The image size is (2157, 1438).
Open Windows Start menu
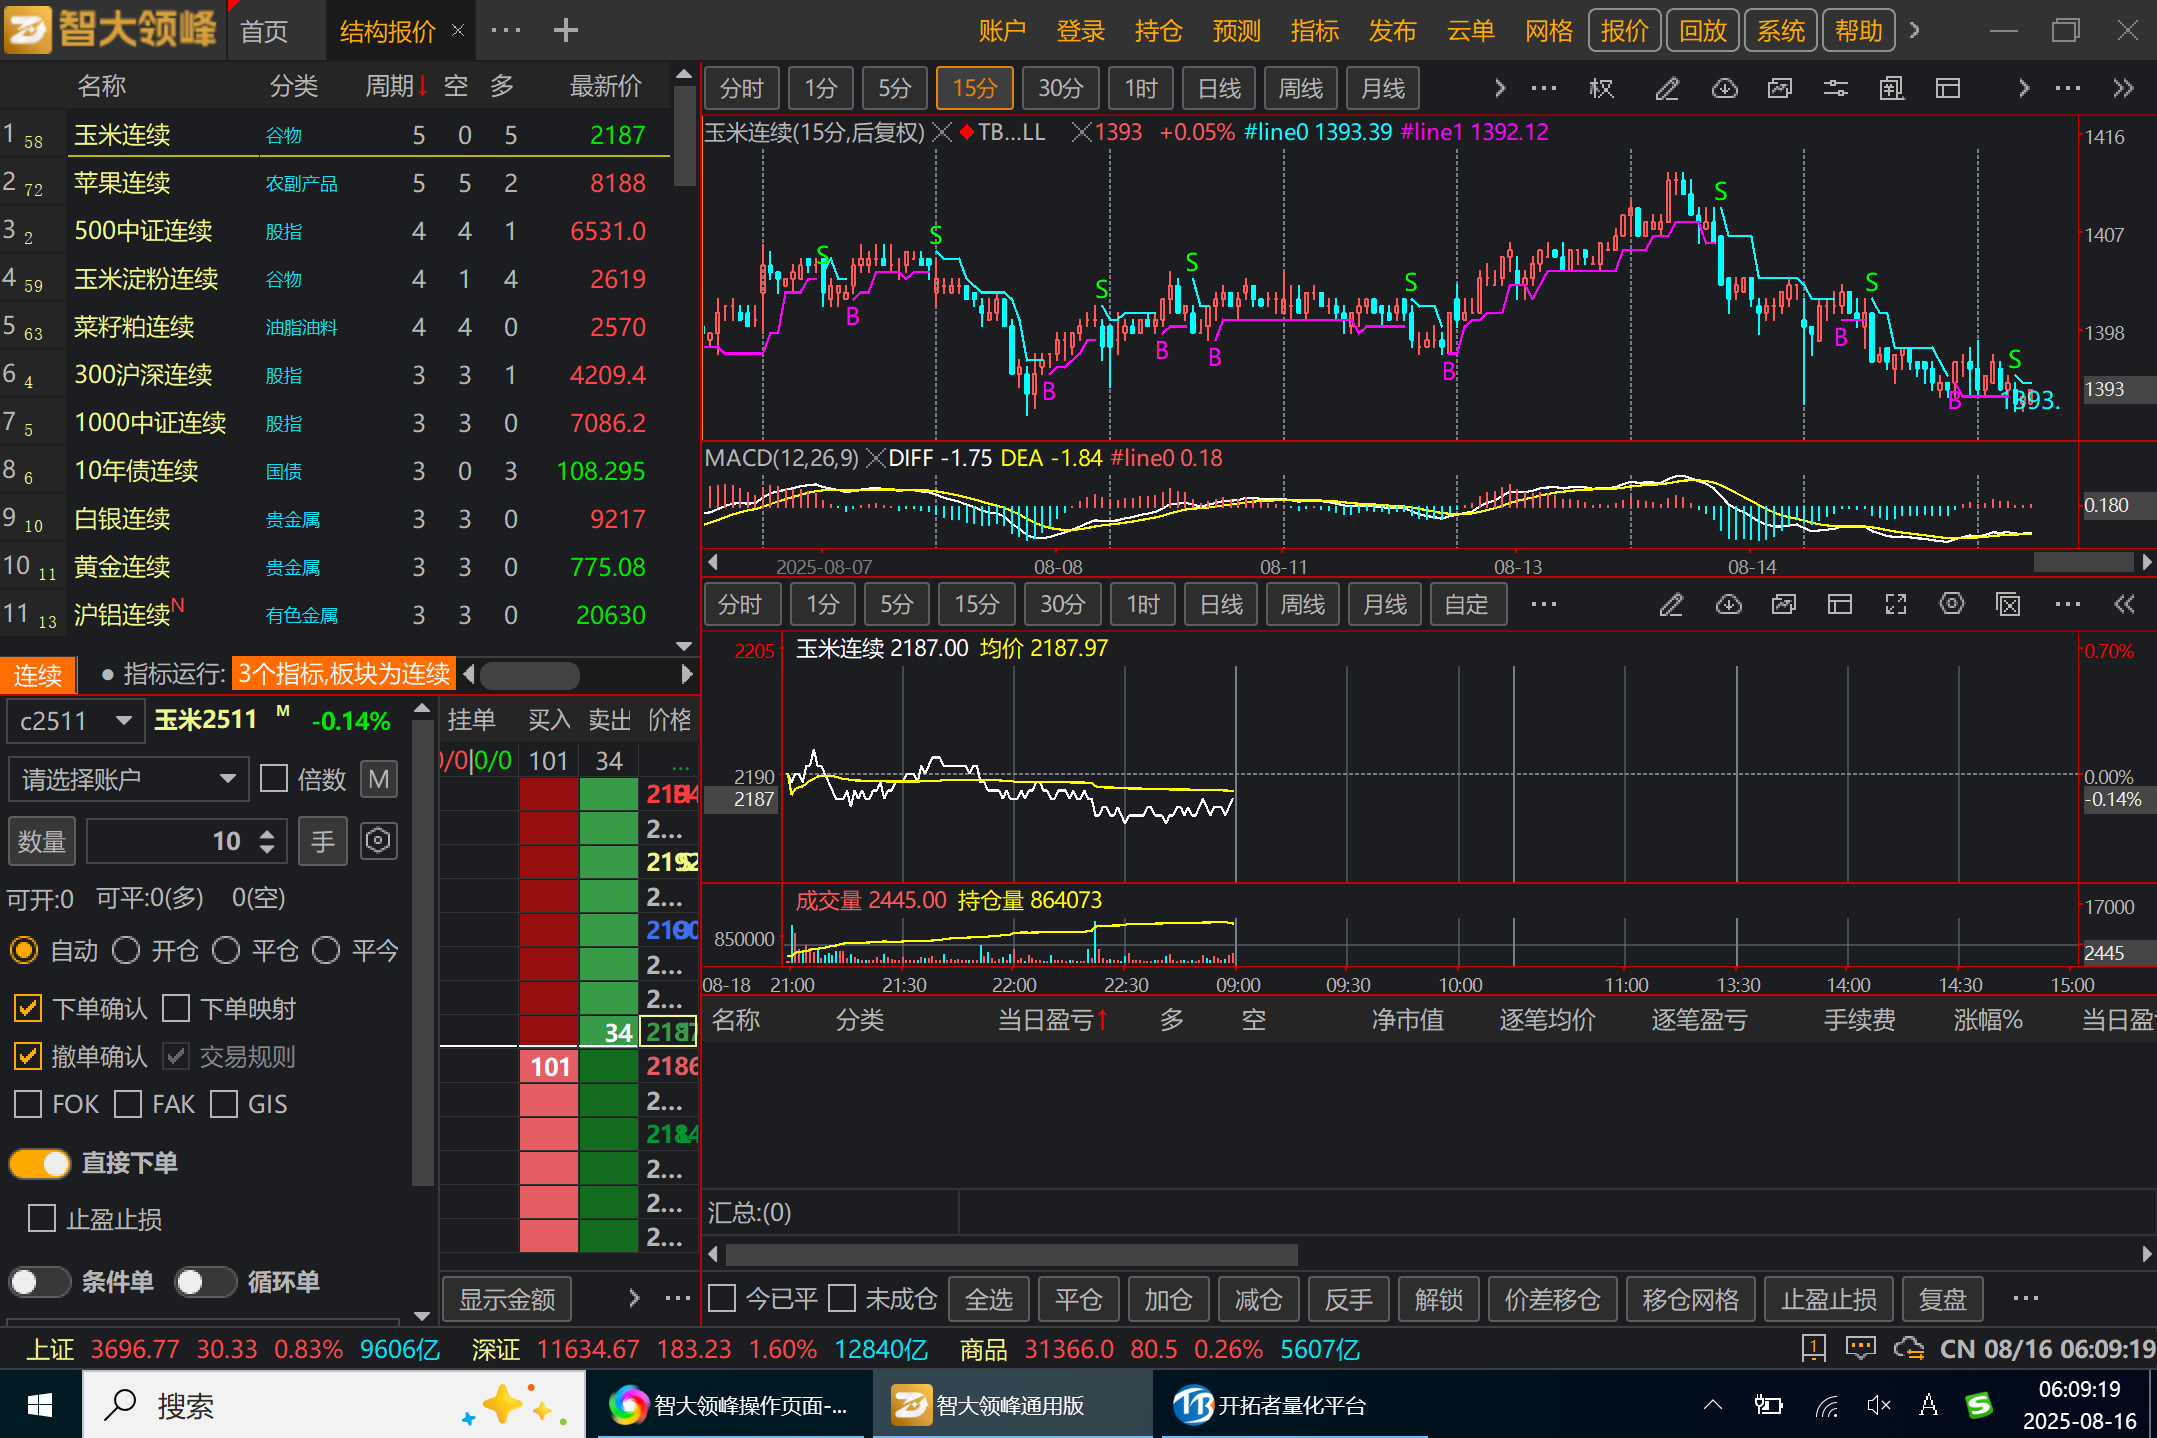40,1405
